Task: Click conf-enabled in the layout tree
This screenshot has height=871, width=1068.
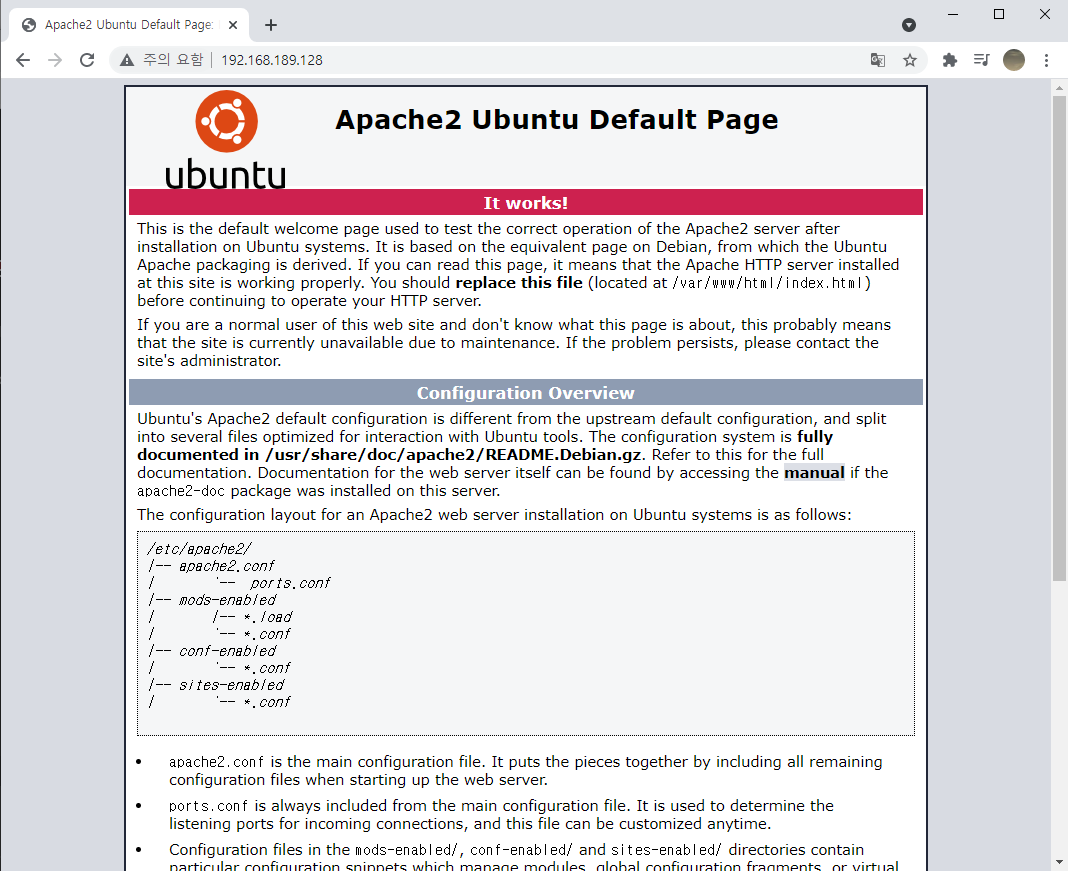Action: pos(227,651)
